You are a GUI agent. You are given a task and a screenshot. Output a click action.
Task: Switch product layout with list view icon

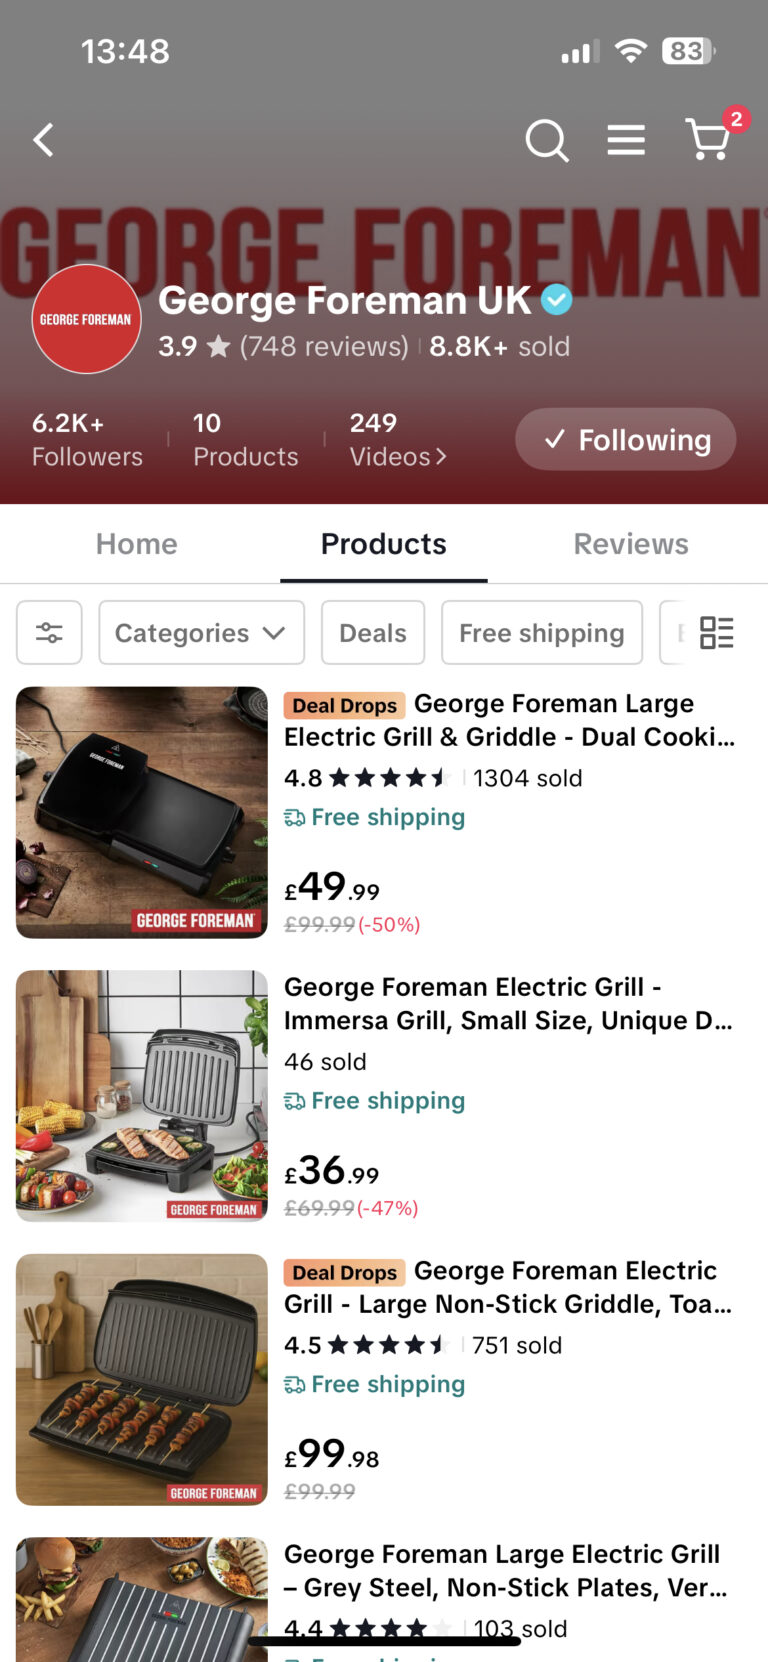[716, 632]
